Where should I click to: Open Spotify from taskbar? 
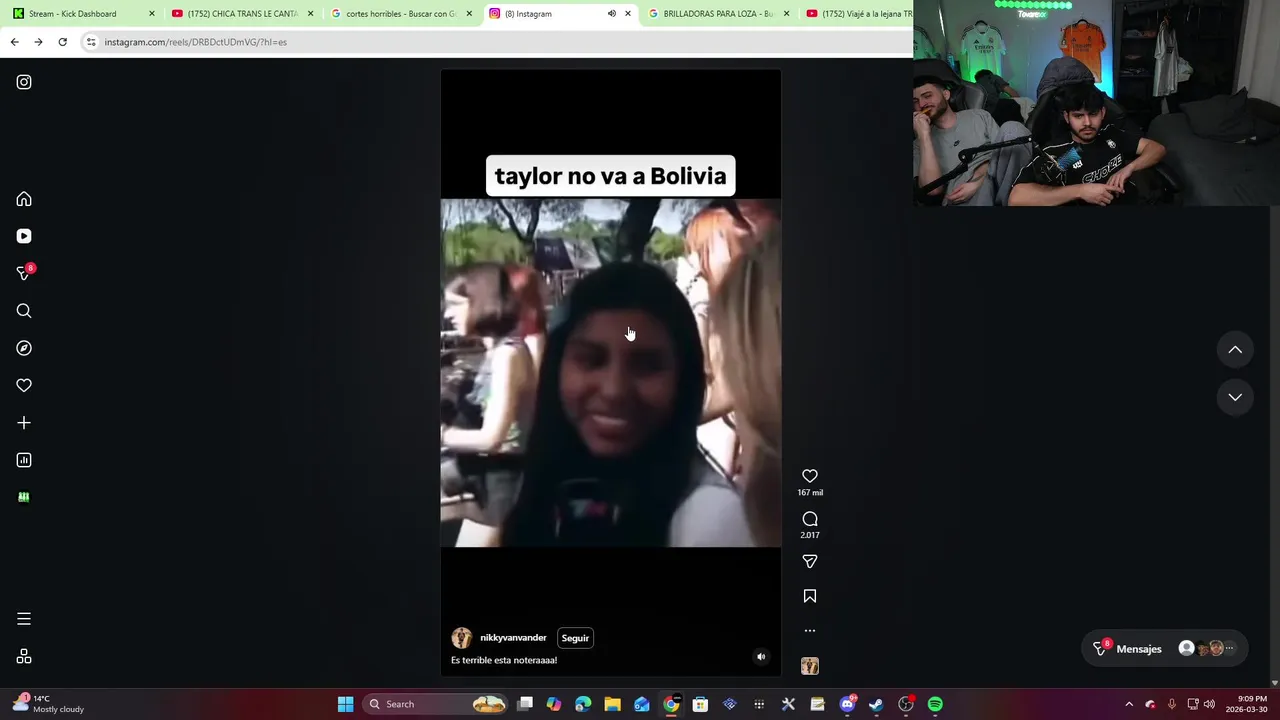click(935, 704)
